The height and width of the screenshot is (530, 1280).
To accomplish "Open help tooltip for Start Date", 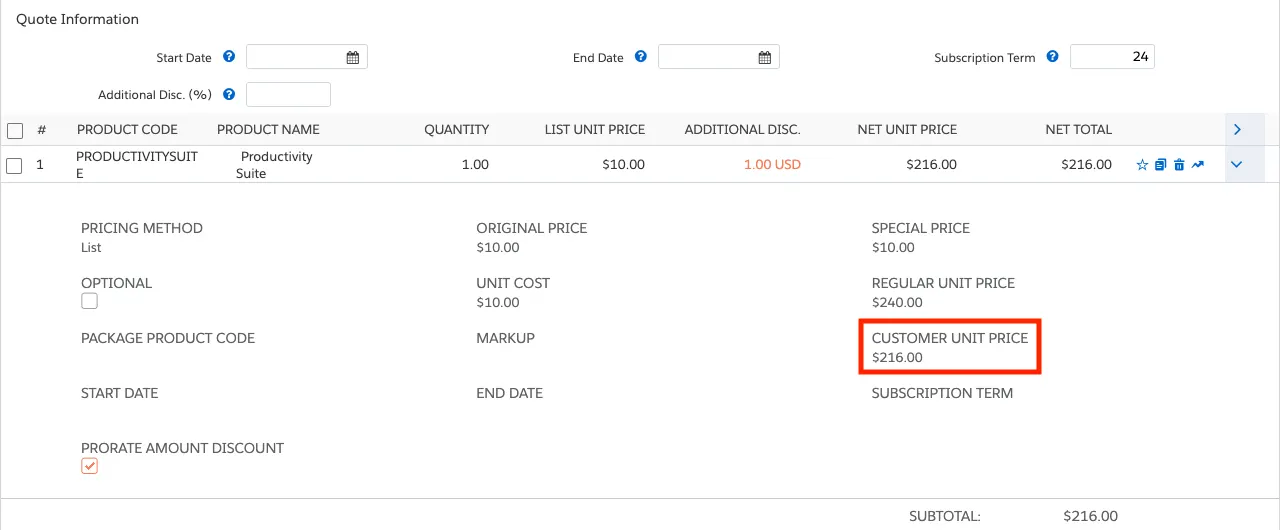I will click(x=229, y=57).
